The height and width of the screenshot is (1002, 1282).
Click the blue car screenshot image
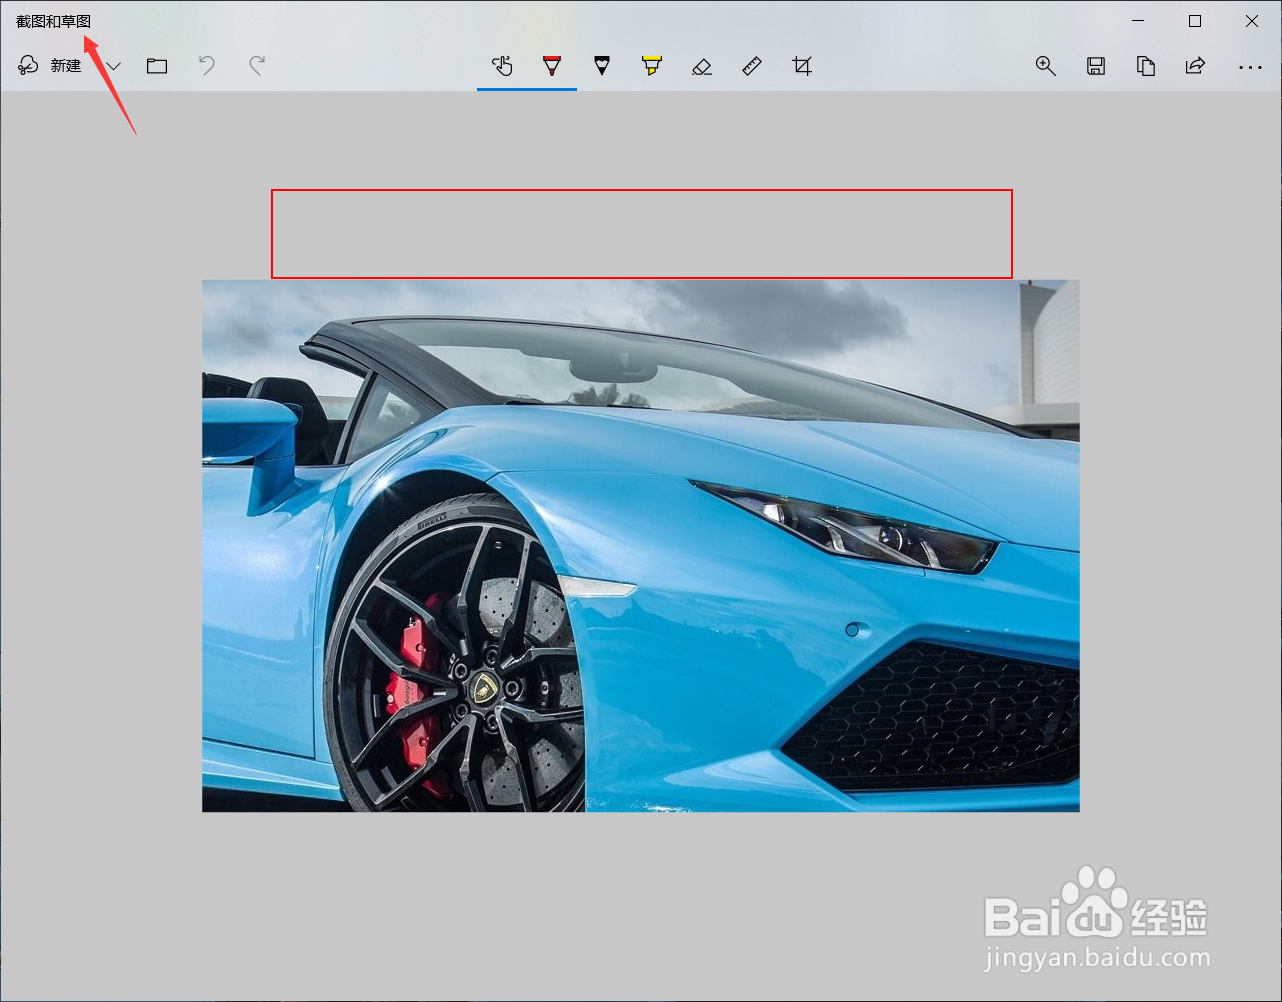(x=641, y=546)
